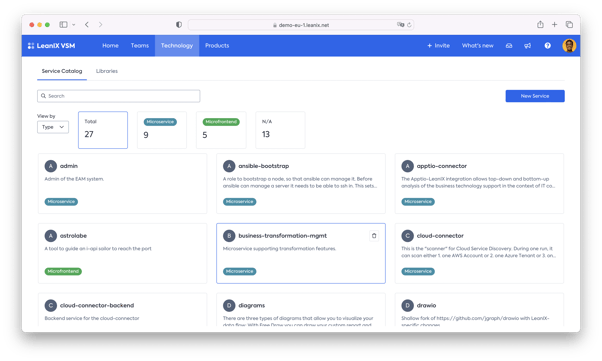Click Microservice tag on admin card
This screenshot has width=602, height=361.
tap(61, 202)
